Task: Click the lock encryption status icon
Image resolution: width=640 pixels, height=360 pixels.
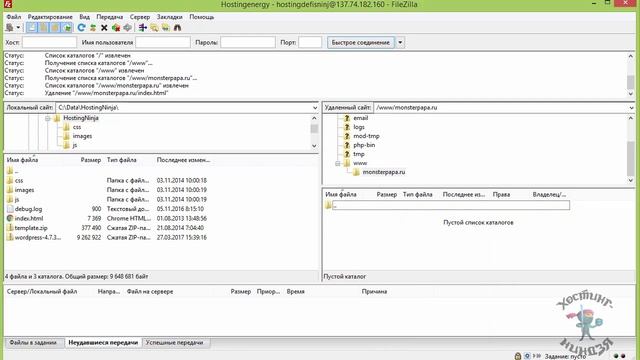Action: (518, 356)
